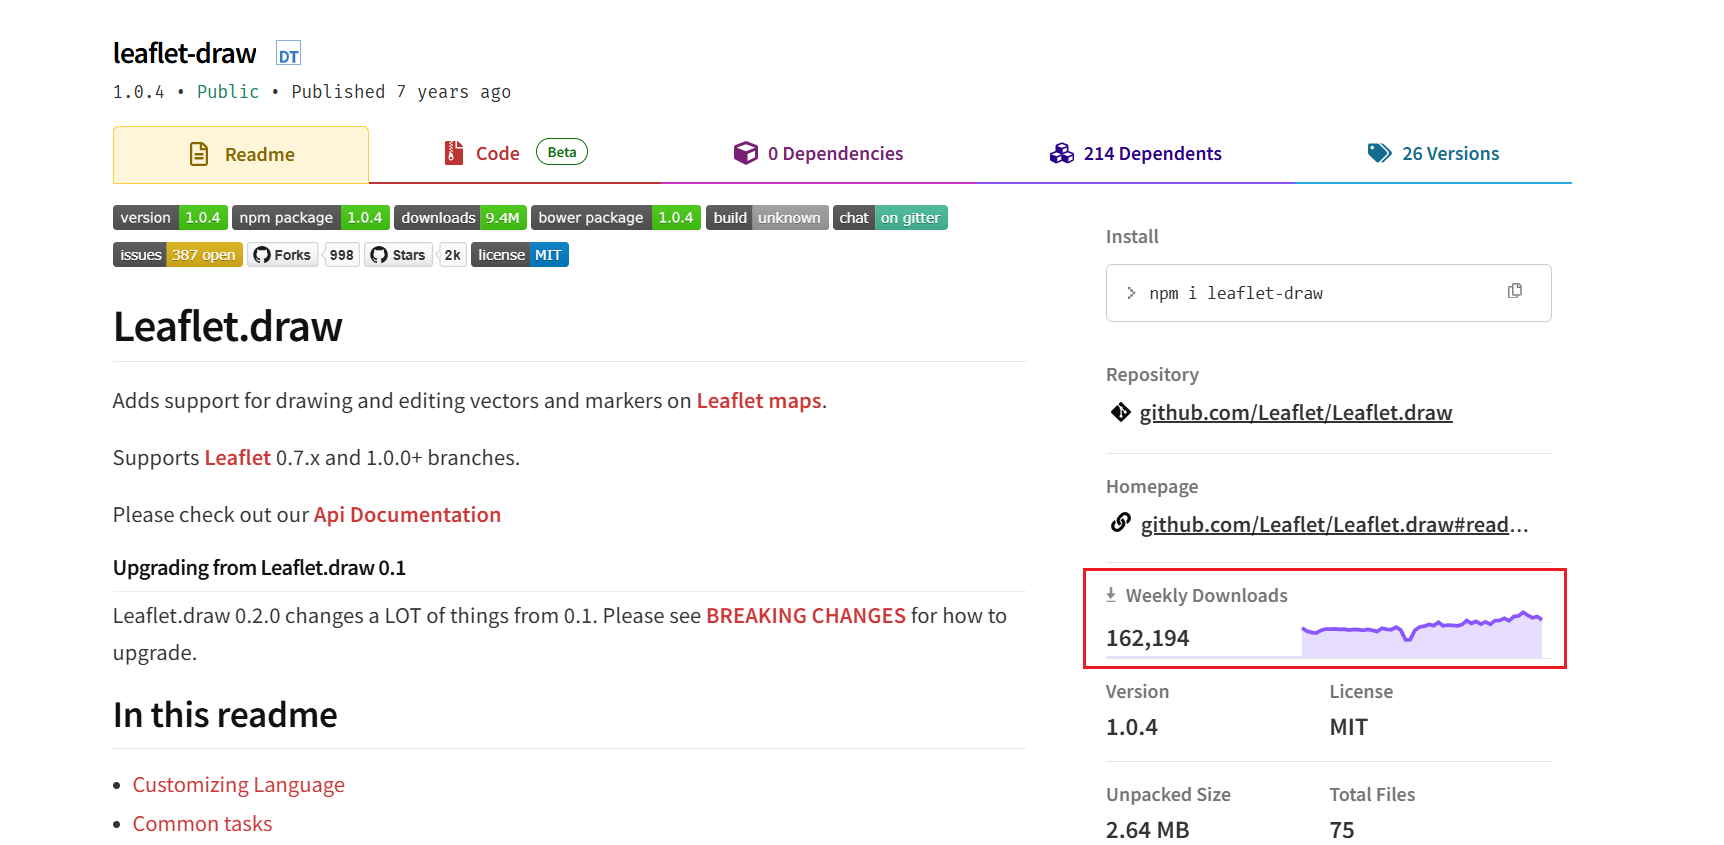
Task: Click the forks count 998
Action: 342,255
